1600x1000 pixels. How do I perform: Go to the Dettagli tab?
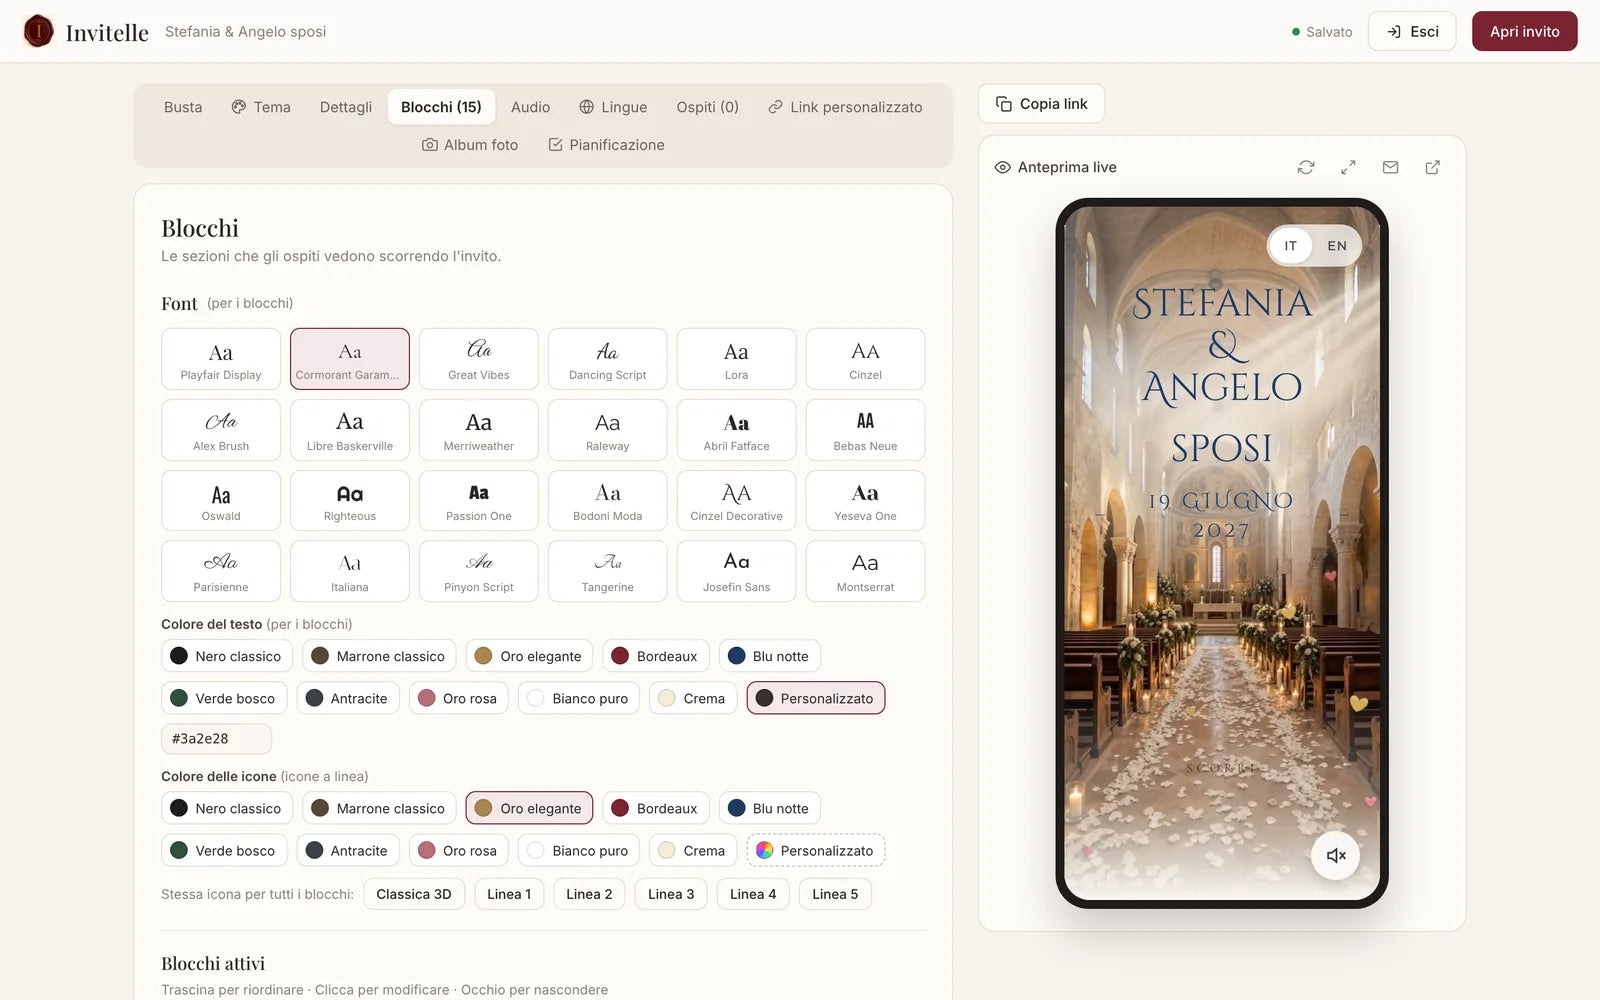coord(346,107)
